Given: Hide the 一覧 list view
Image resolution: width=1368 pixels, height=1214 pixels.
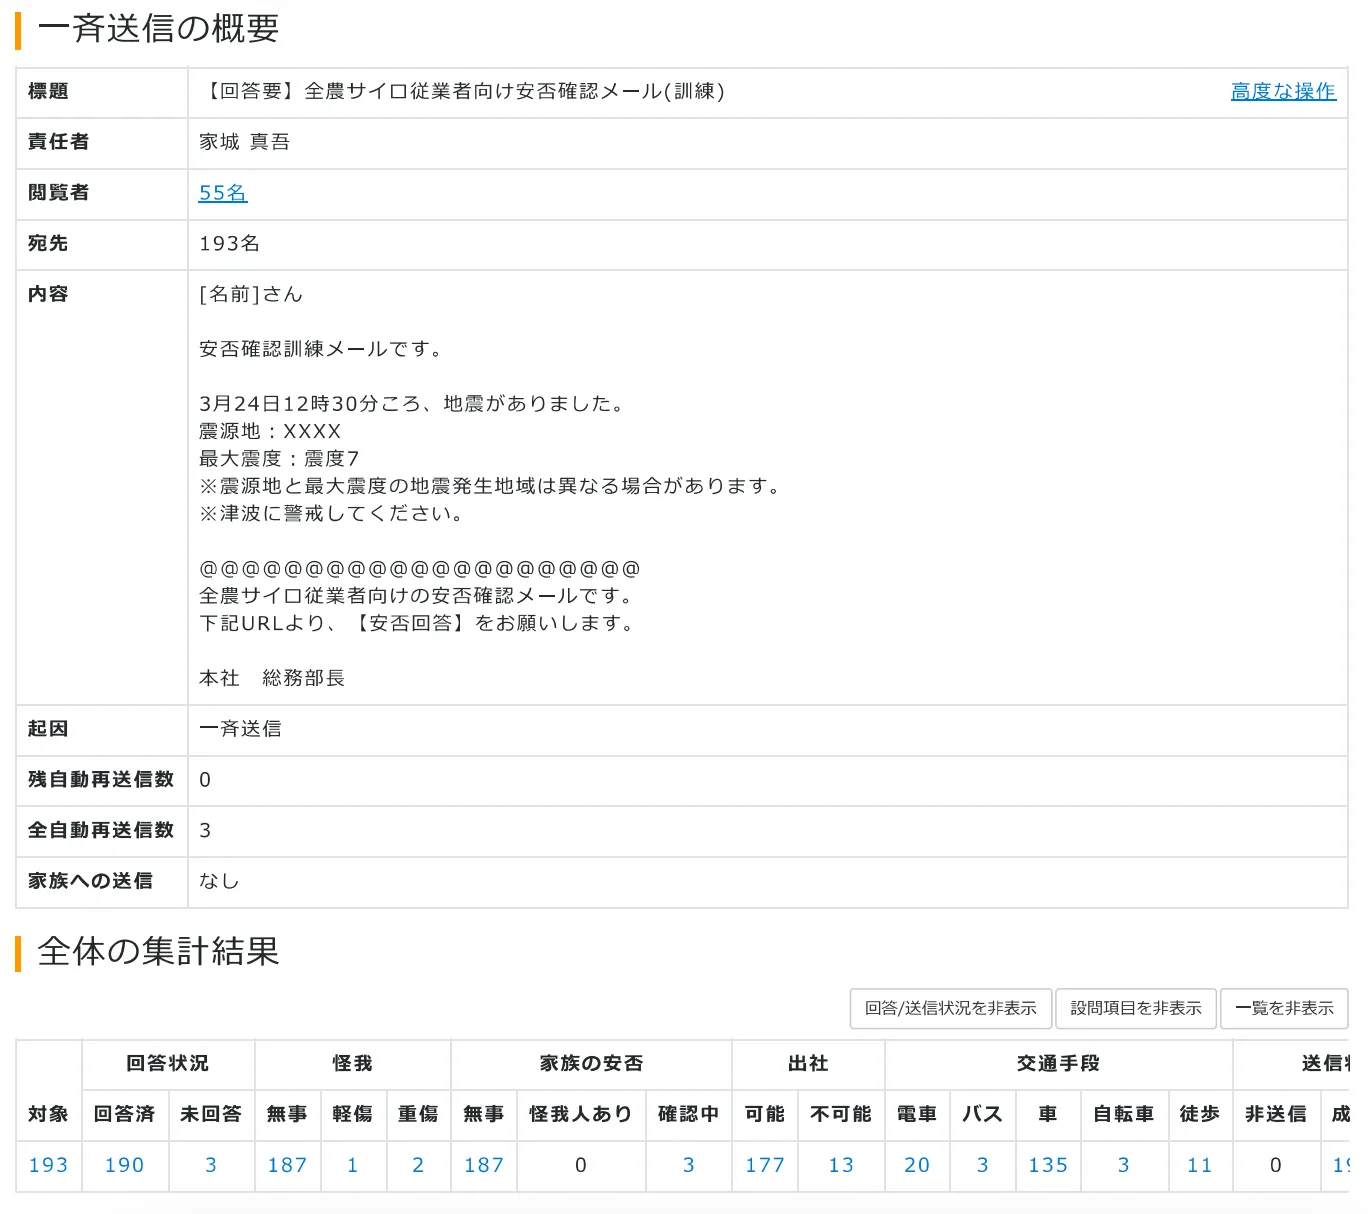Looking at the screenshot, I should tap(1284, 1008).
